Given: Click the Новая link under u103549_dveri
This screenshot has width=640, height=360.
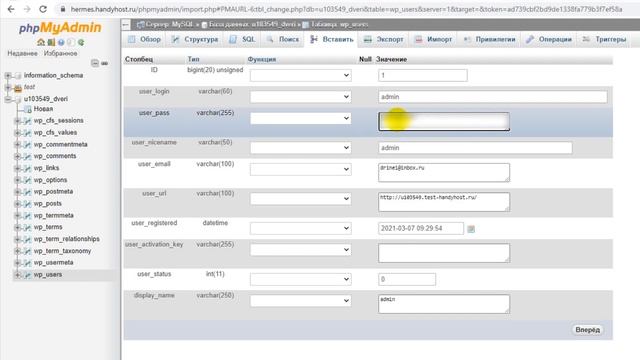Looking at the screenshot, I should click(x=43, y=109).
